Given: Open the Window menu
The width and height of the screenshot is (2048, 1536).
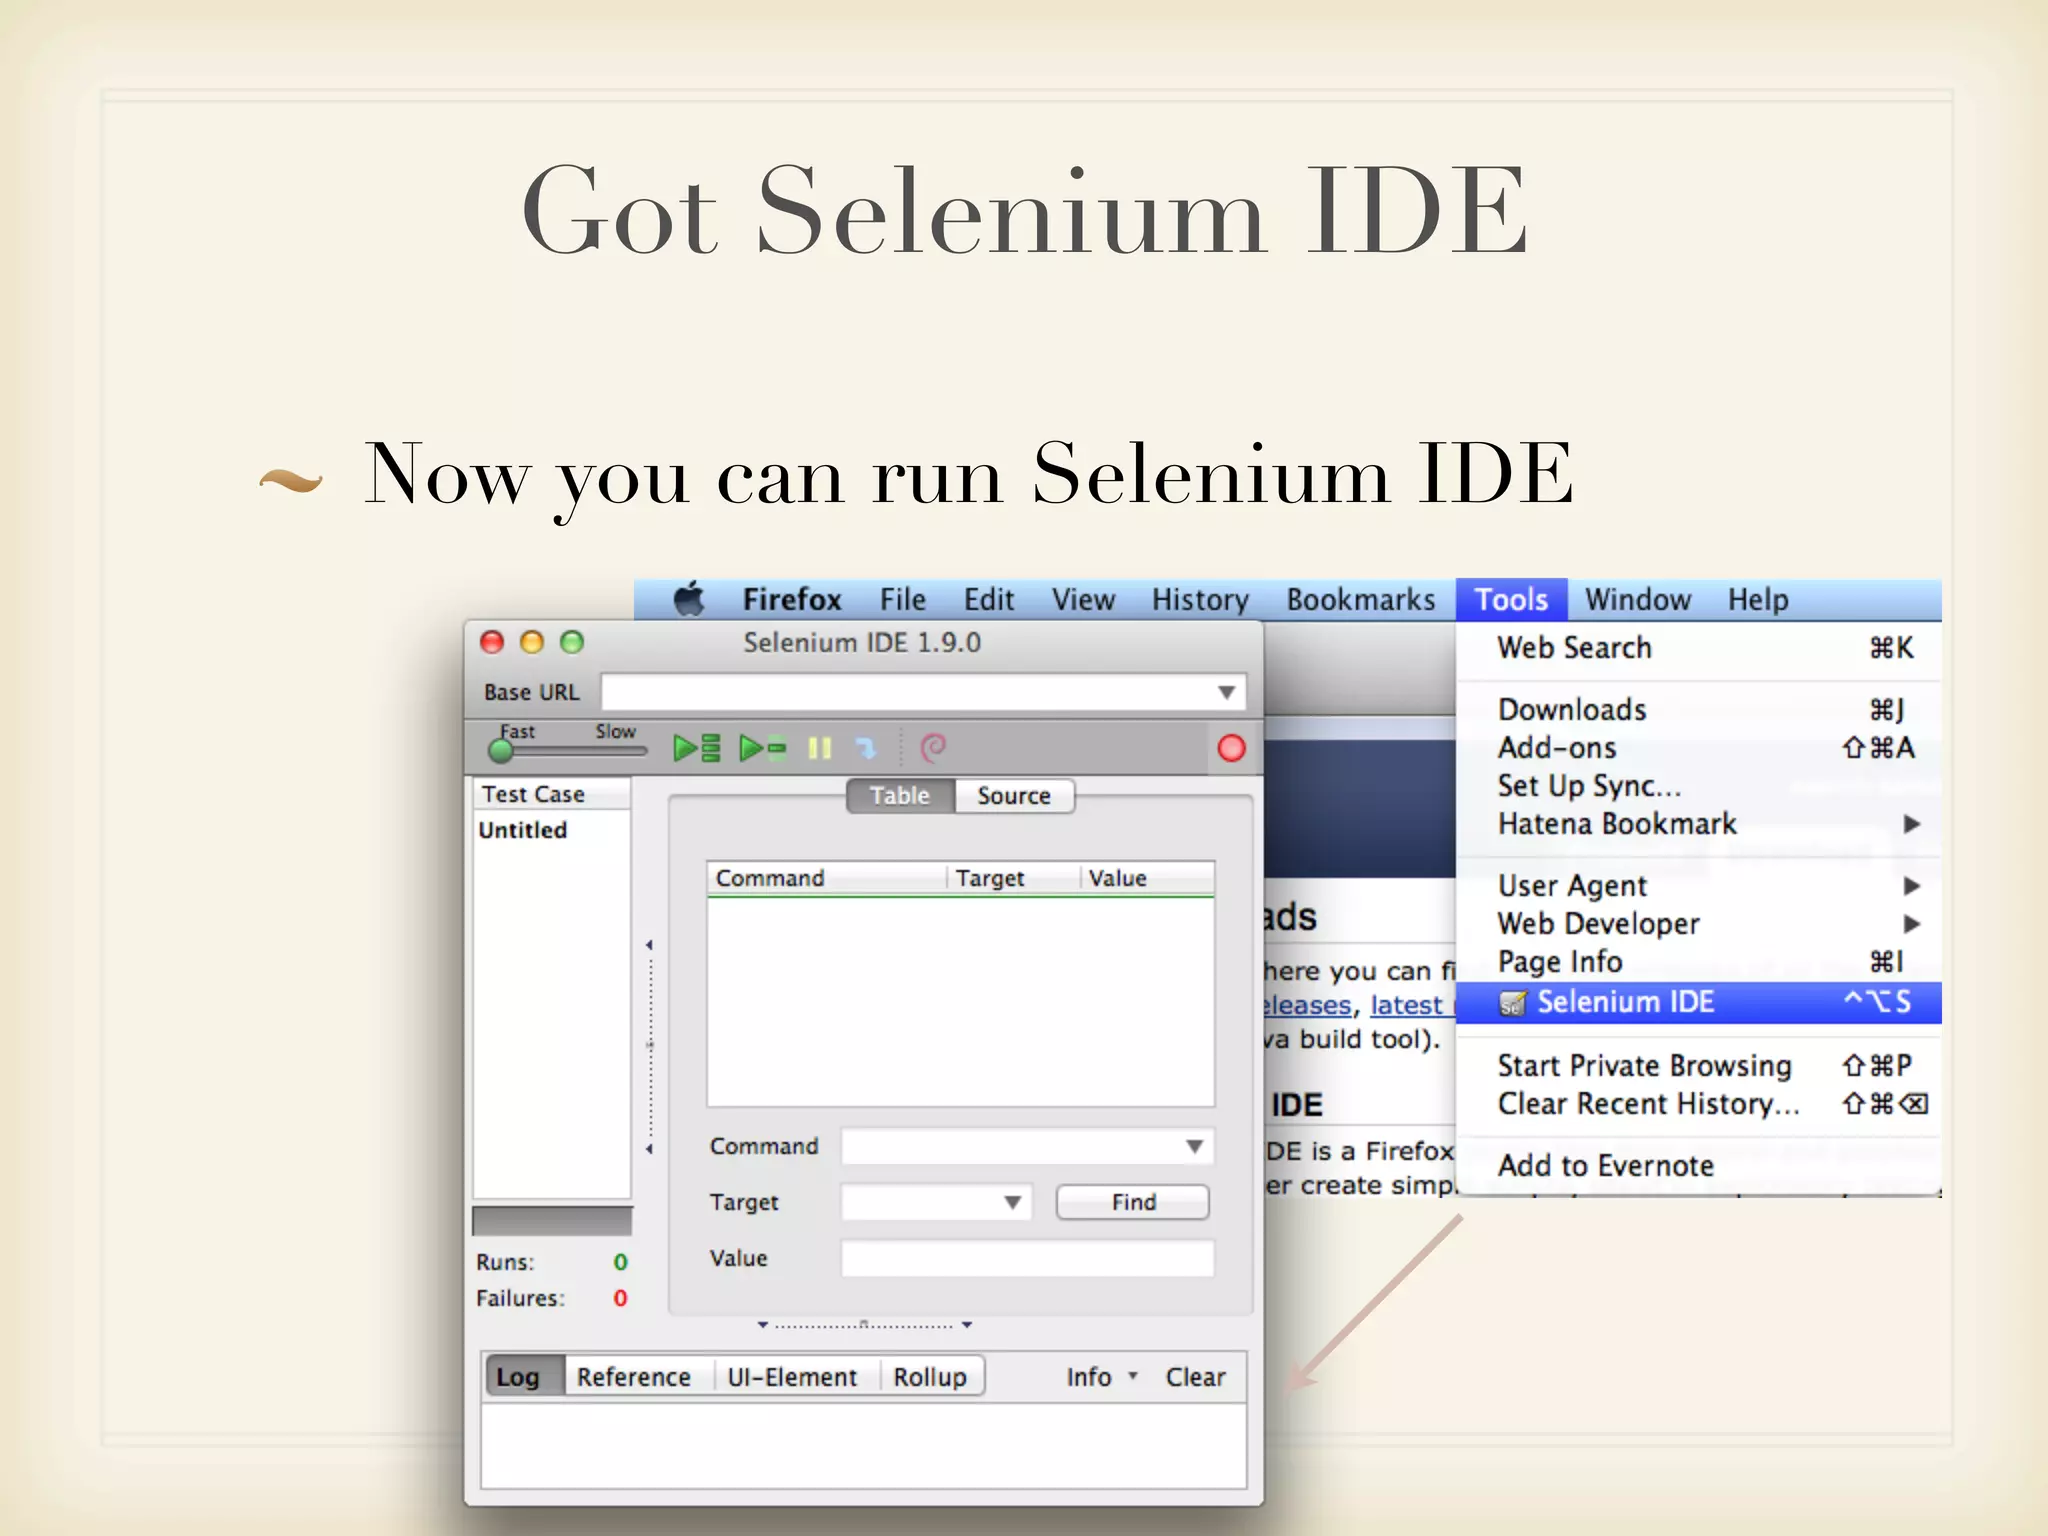Looking at the screenshot, I should (x=1638, y=600).
